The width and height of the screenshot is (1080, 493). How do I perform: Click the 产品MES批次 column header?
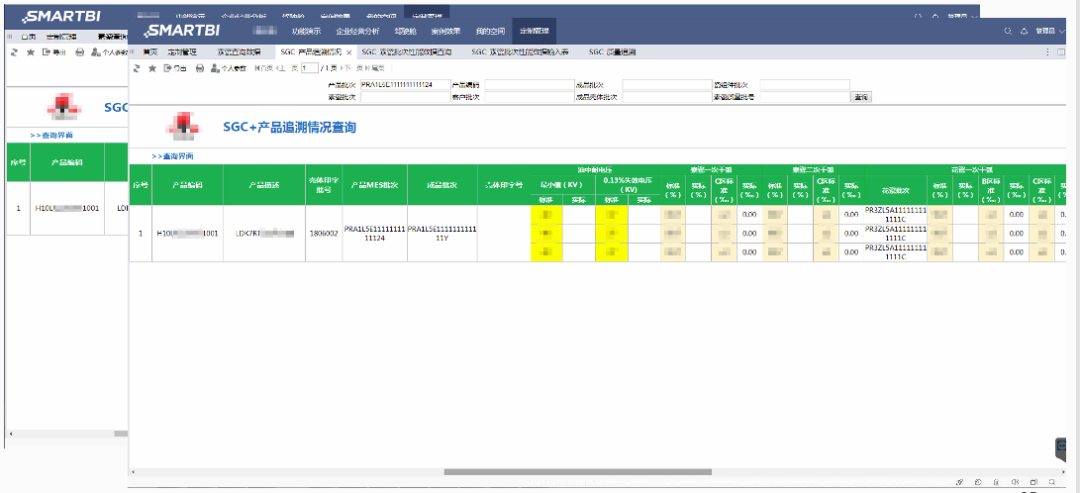(x=375, y=185)
